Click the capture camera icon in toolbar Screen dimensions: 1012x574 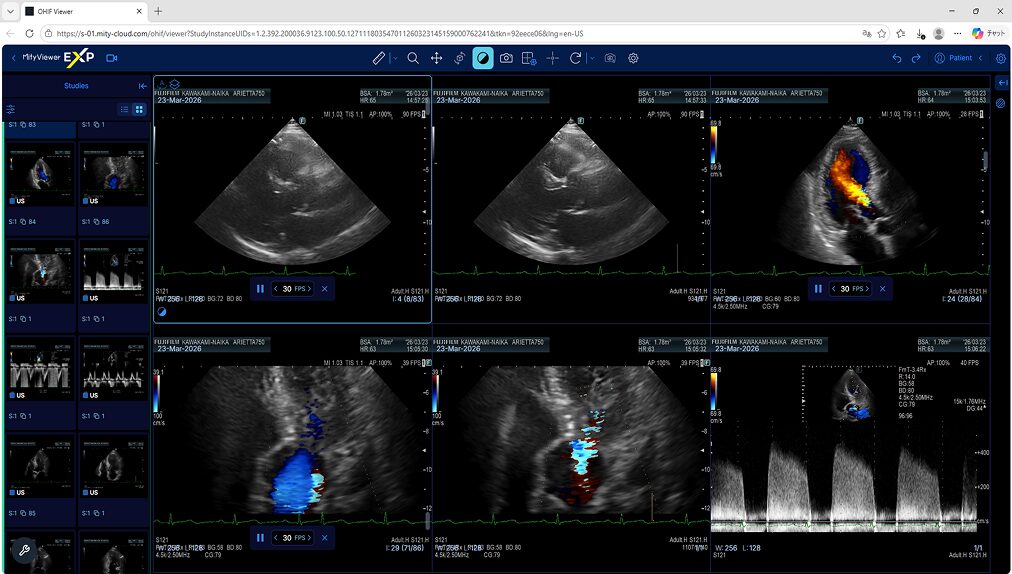[x=507, y=58]
